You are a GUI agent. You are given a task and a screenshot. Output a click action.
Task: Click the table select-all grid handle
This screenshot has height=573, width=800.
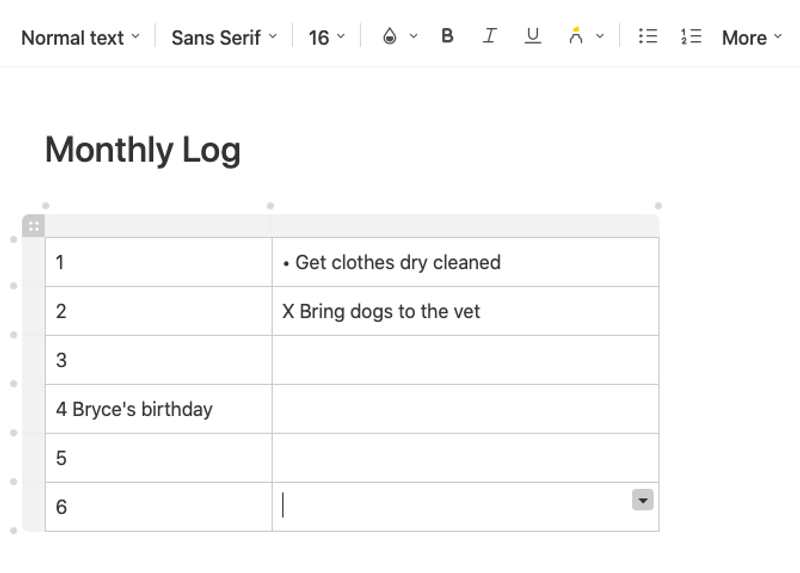click(x=33, y=226)
